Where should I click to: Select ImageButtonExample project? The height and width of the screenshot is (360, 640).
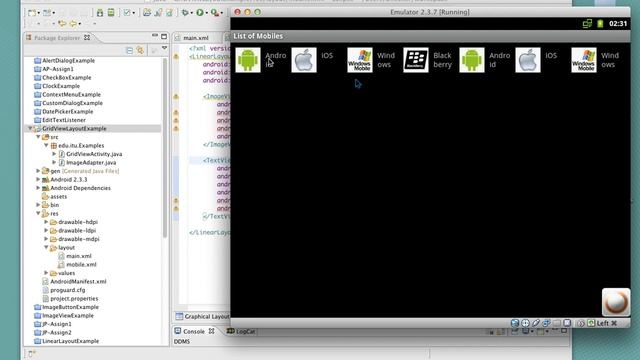[70, 307]
